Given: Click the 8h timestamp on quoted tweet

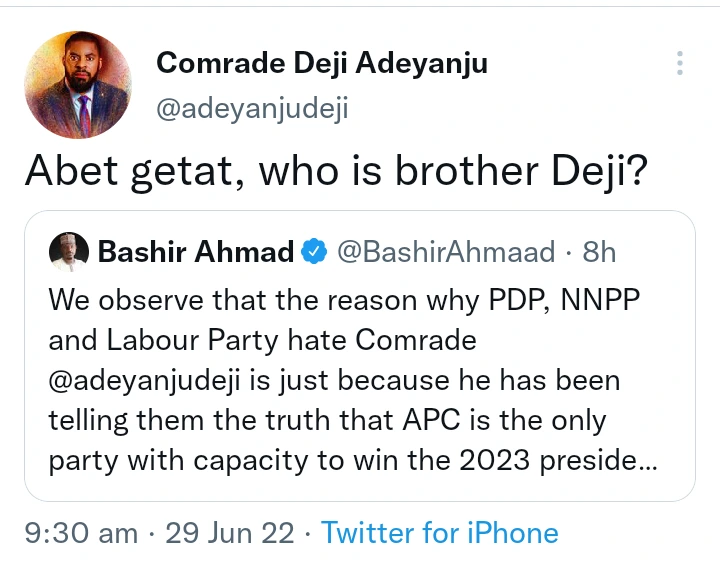Looking at the screenshot, I should pos(599,252).
